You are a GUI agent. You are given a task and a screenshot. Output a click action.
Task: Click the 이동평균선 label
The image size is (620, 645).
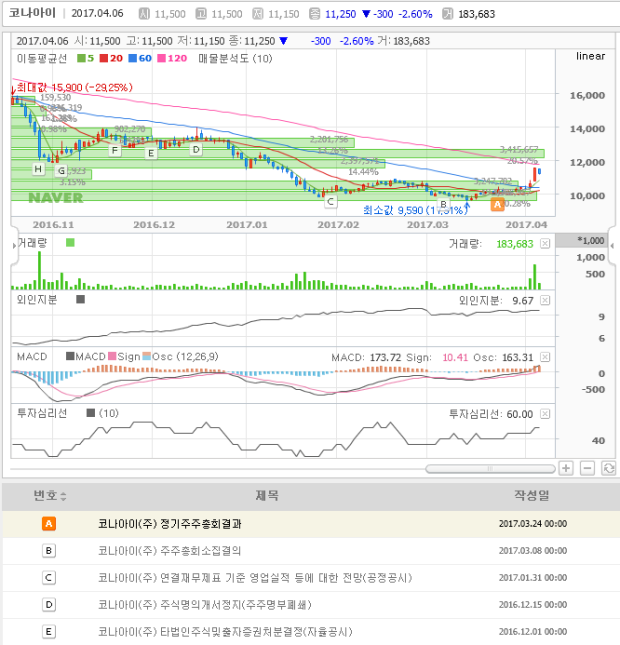coord(42,58)
